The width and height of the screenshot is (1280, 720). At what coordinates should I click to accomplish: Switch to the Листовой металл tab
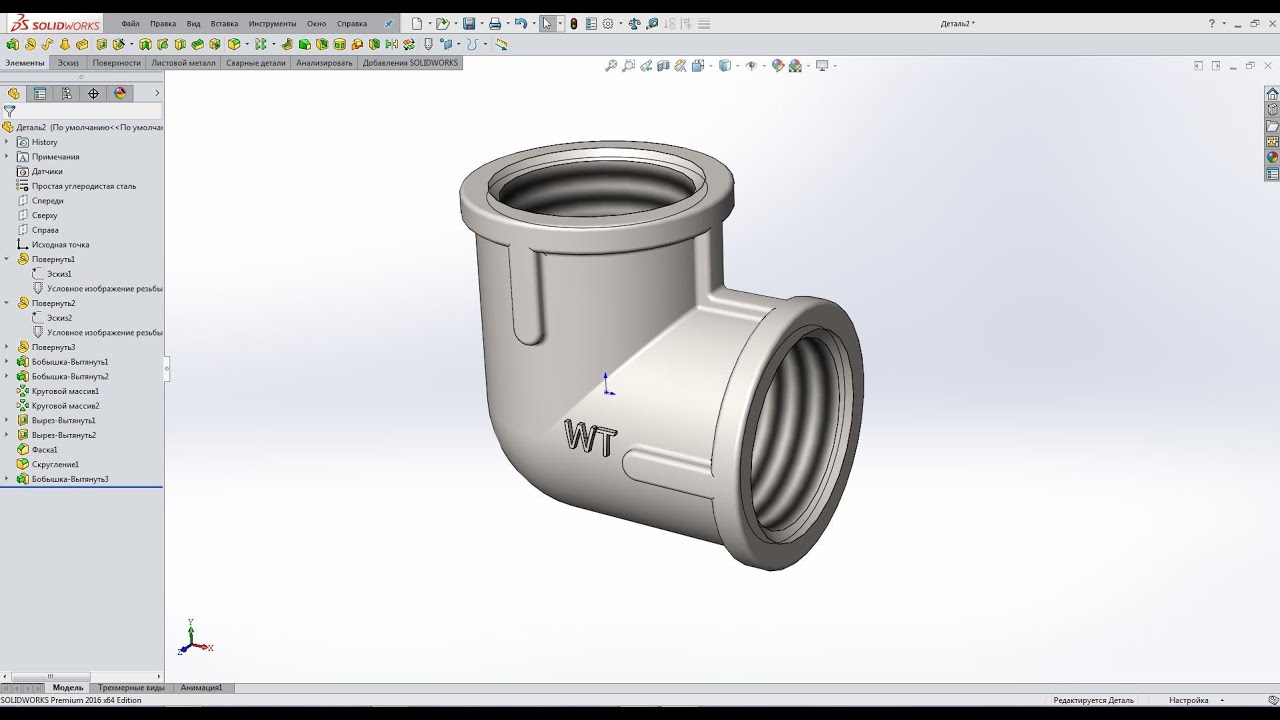(183, 63)
